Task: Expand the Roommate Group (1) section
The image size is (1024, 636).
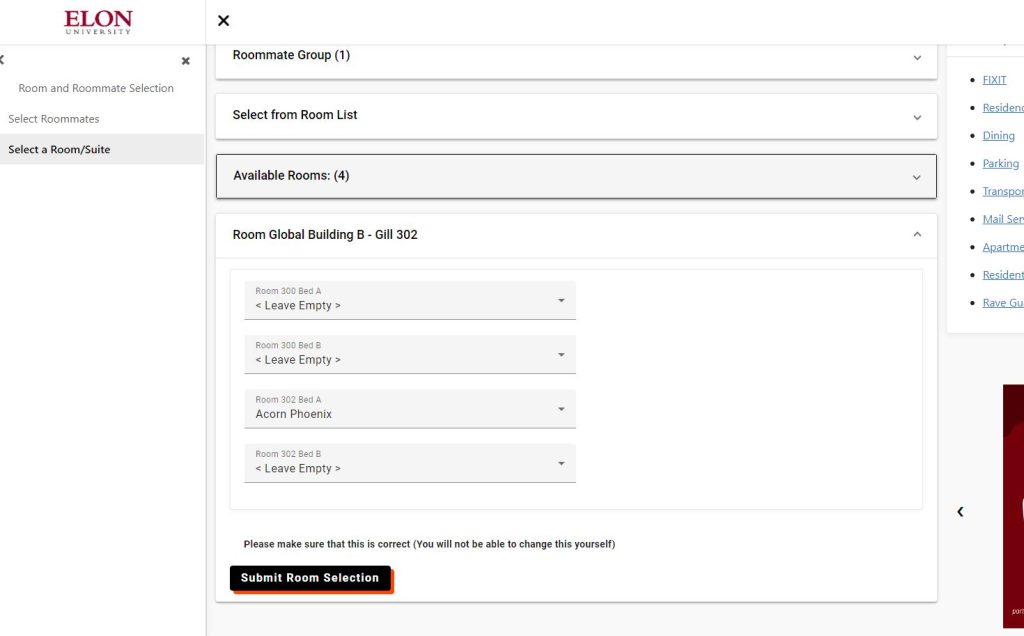Action: pos(576,56)
